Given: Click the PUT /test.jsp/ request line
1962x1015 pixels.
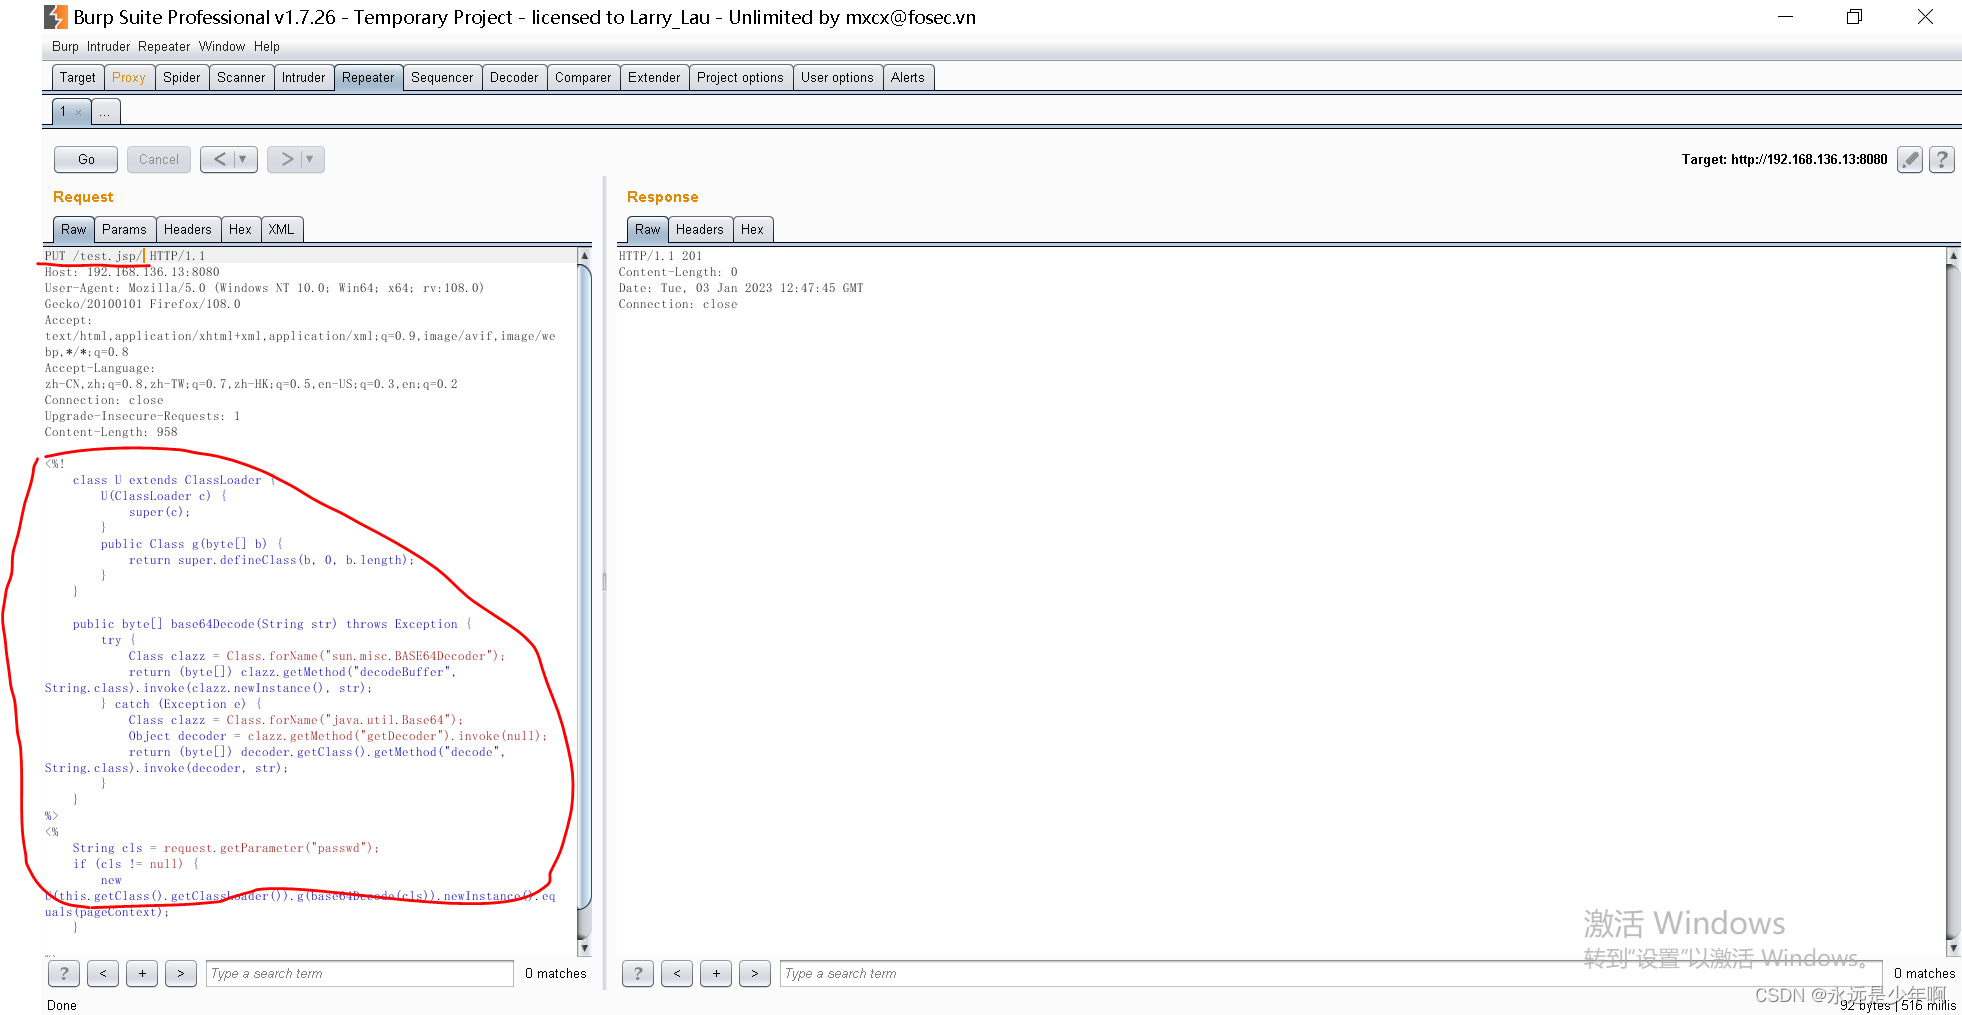Looking at the screenshot, I should tap(125, 256).
